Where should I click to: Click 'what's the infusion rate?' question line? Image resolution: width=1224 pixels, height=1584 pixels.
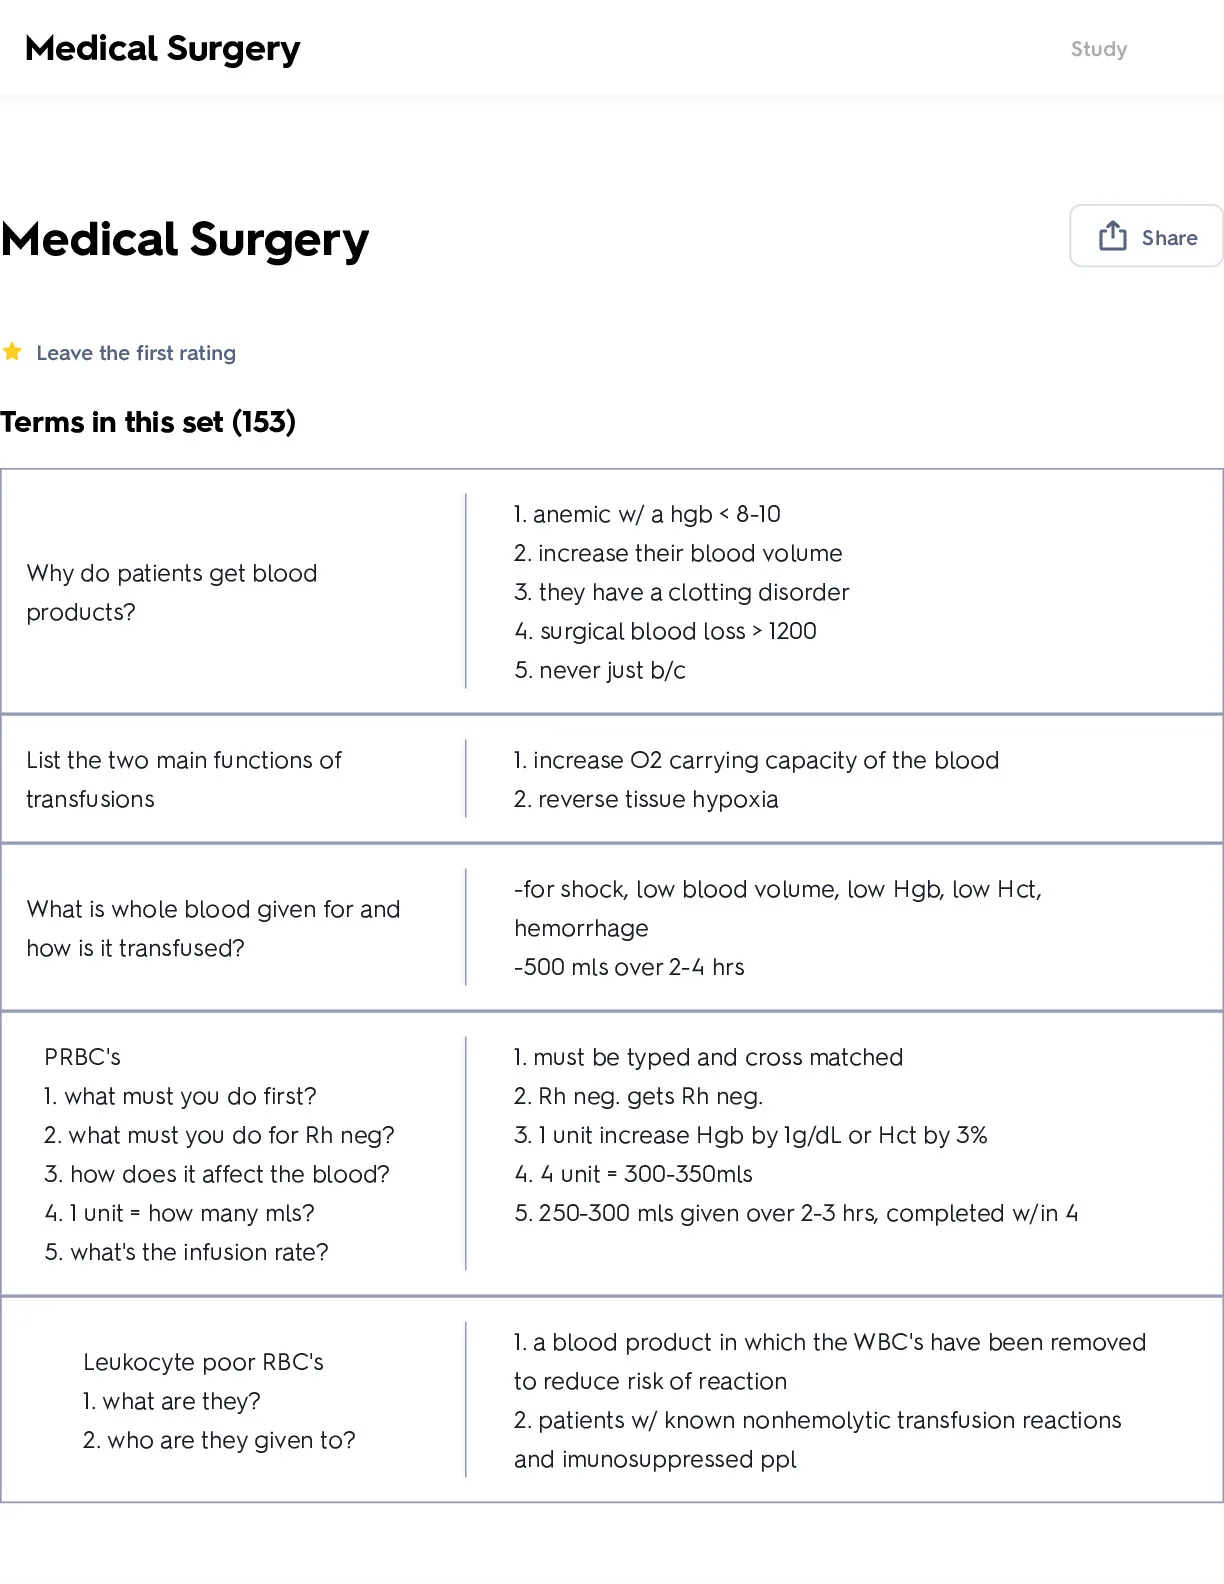(x=186, y=1252)
